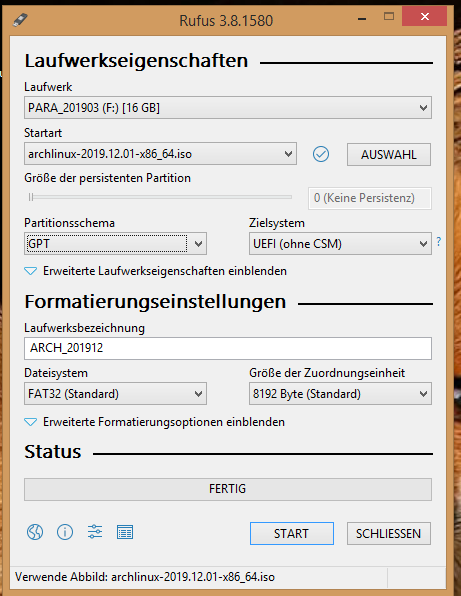Viewport: 461px width, 596px height.
Task: Click the Laufwerksbezeichnung ARCH_201912 field
Action: (x=228, y=348)
